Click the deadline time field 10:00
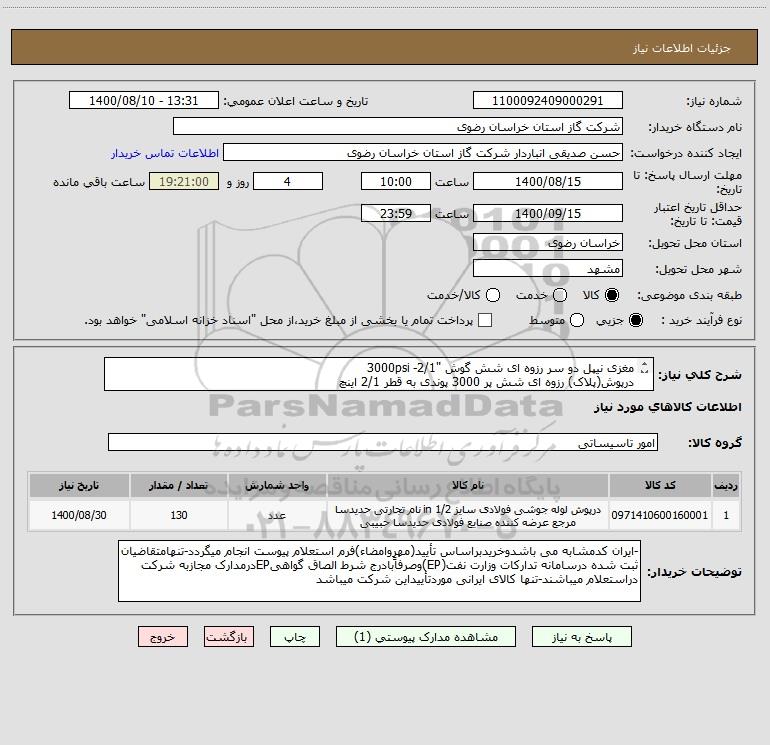Image resolution: width=770 pixels, height=745 pixels. [x=396, y=181]
